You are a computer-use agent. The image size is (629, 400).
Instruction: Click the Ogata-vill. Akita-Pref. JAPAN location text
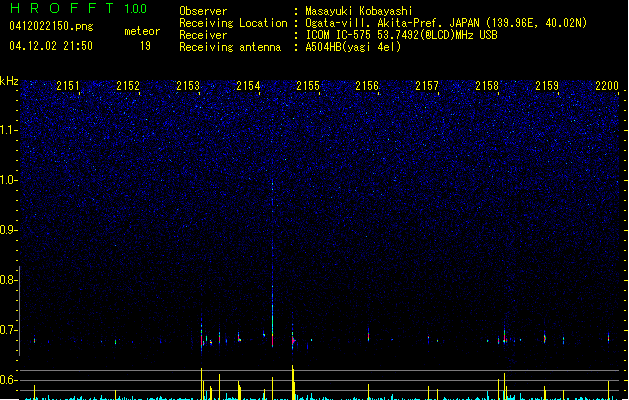[446, 23]
